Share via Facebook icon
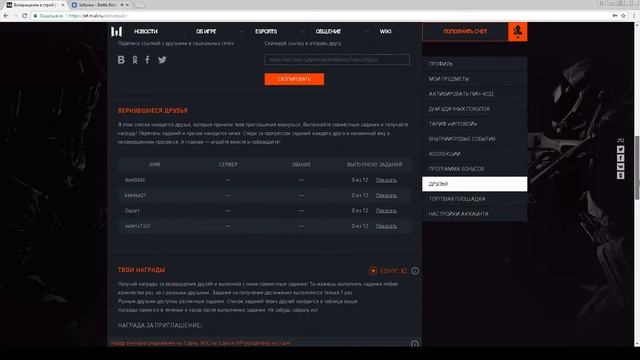 pyautogui.click(x=147, y=60)
